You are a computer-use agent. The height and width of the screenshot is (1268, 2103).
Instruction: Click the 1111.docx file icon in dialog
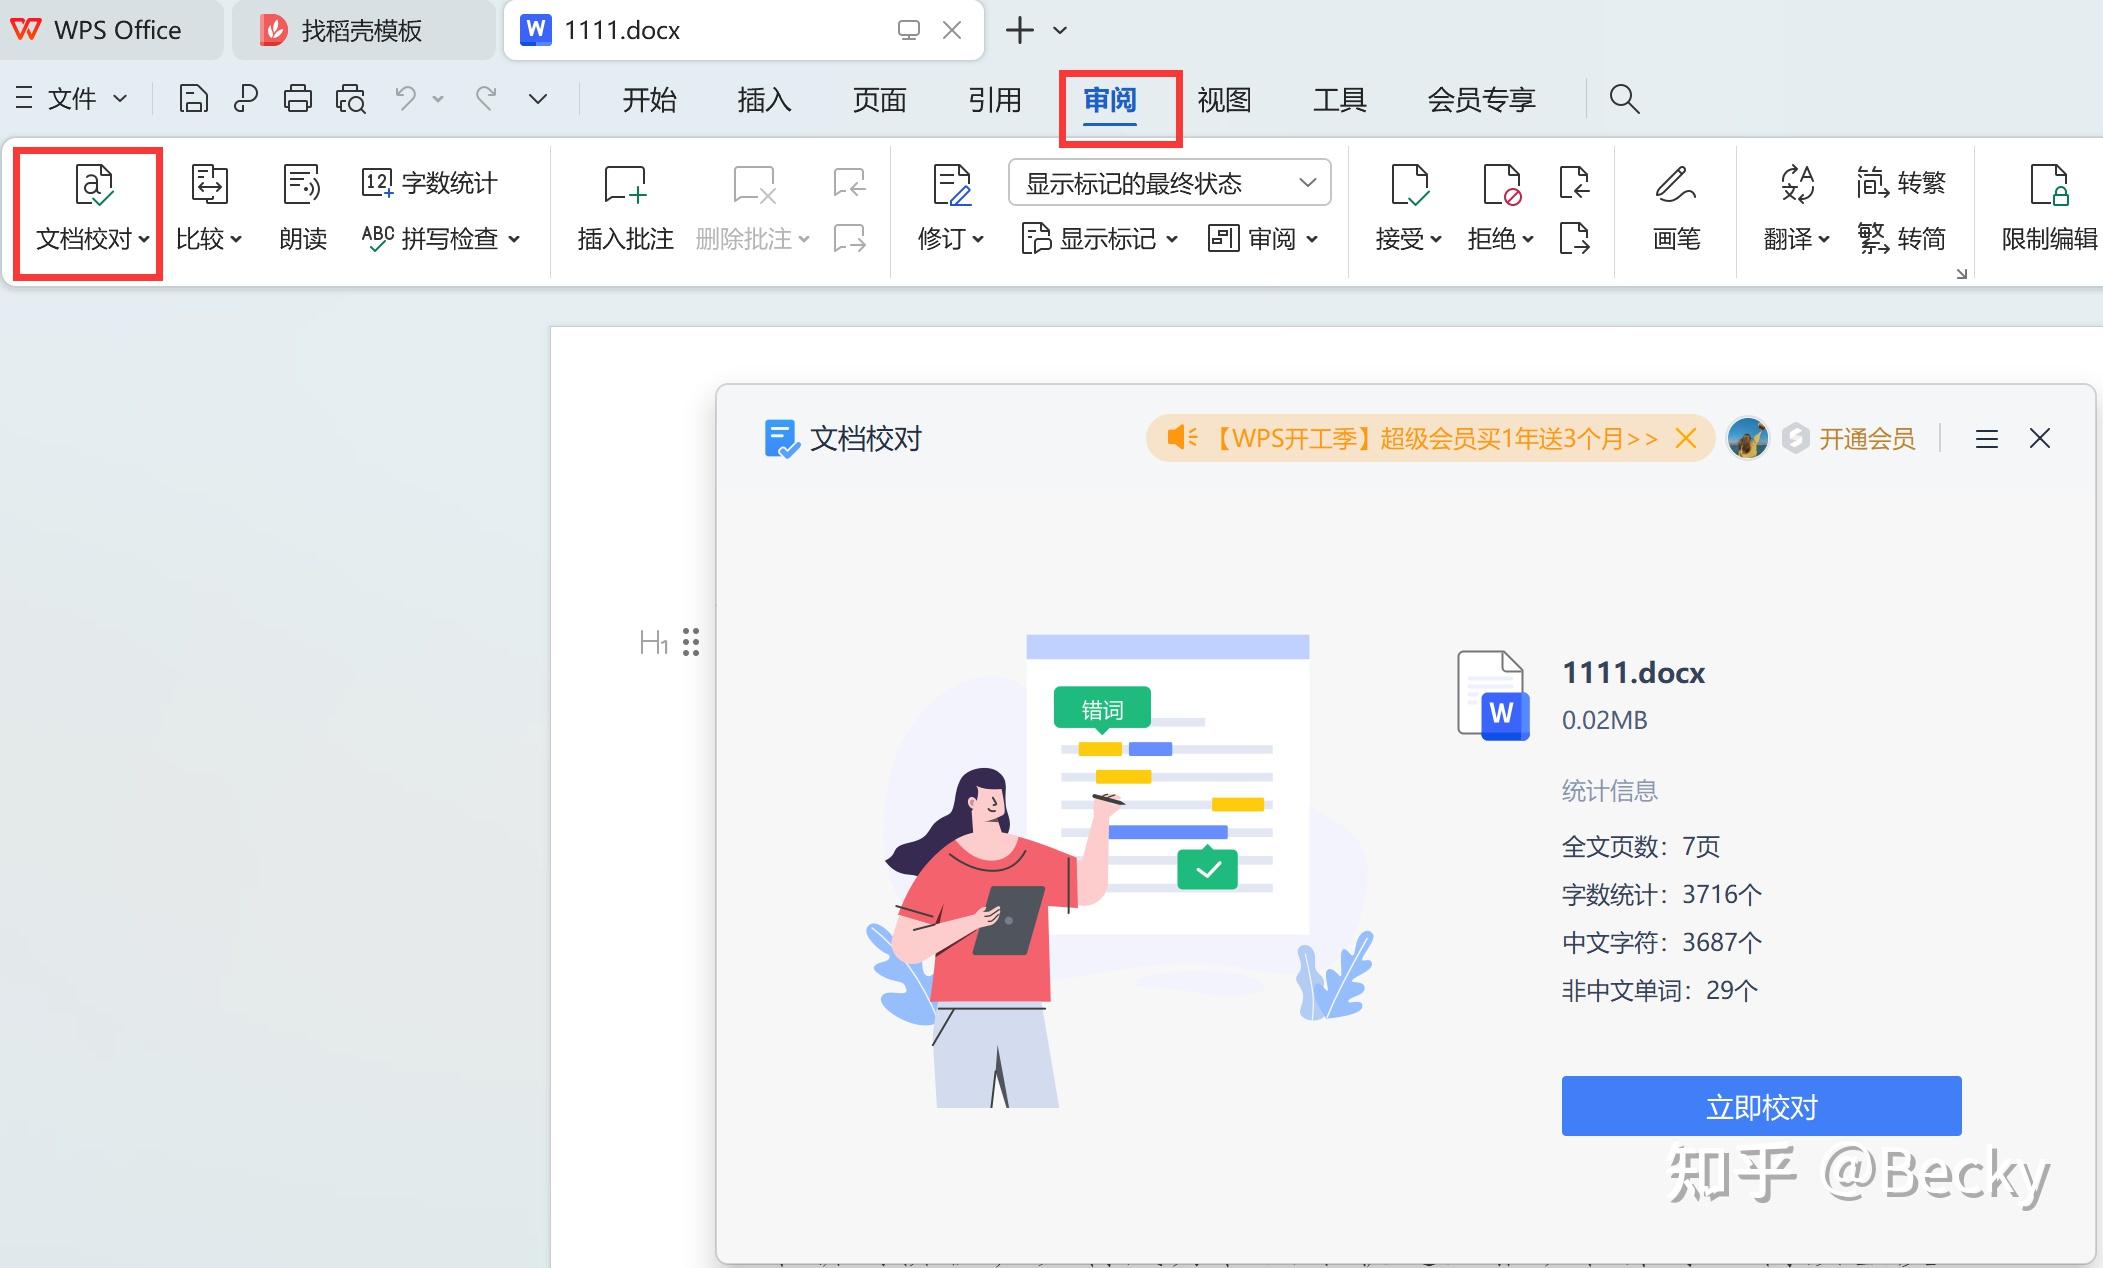pyautogui.click(x=1492, y=695)
